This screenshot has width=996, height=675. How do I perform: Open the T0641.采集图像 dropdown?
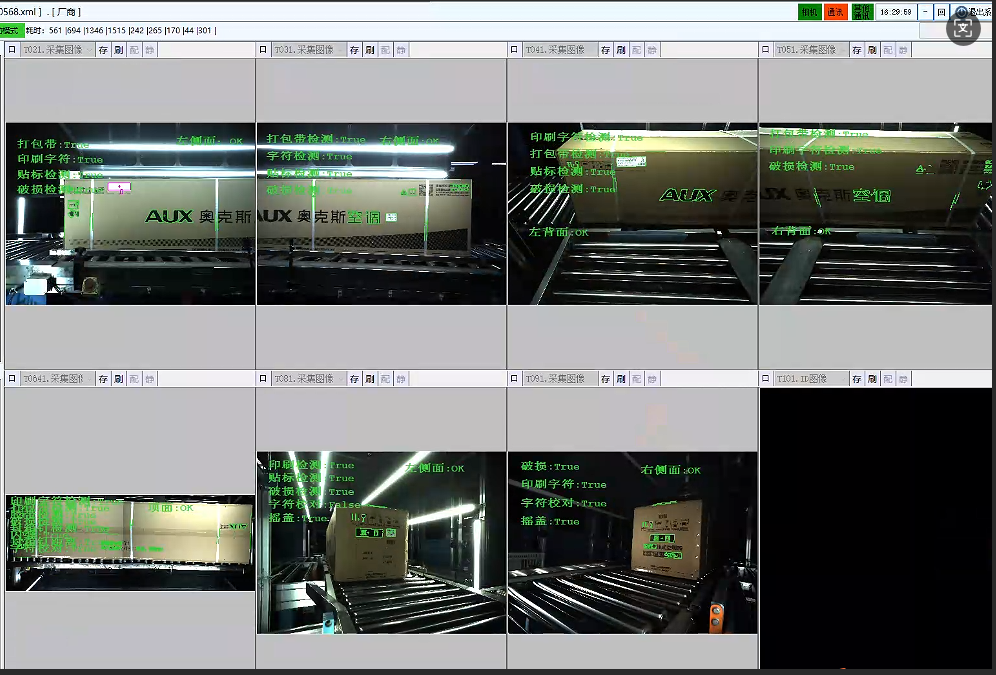(57, 379)
